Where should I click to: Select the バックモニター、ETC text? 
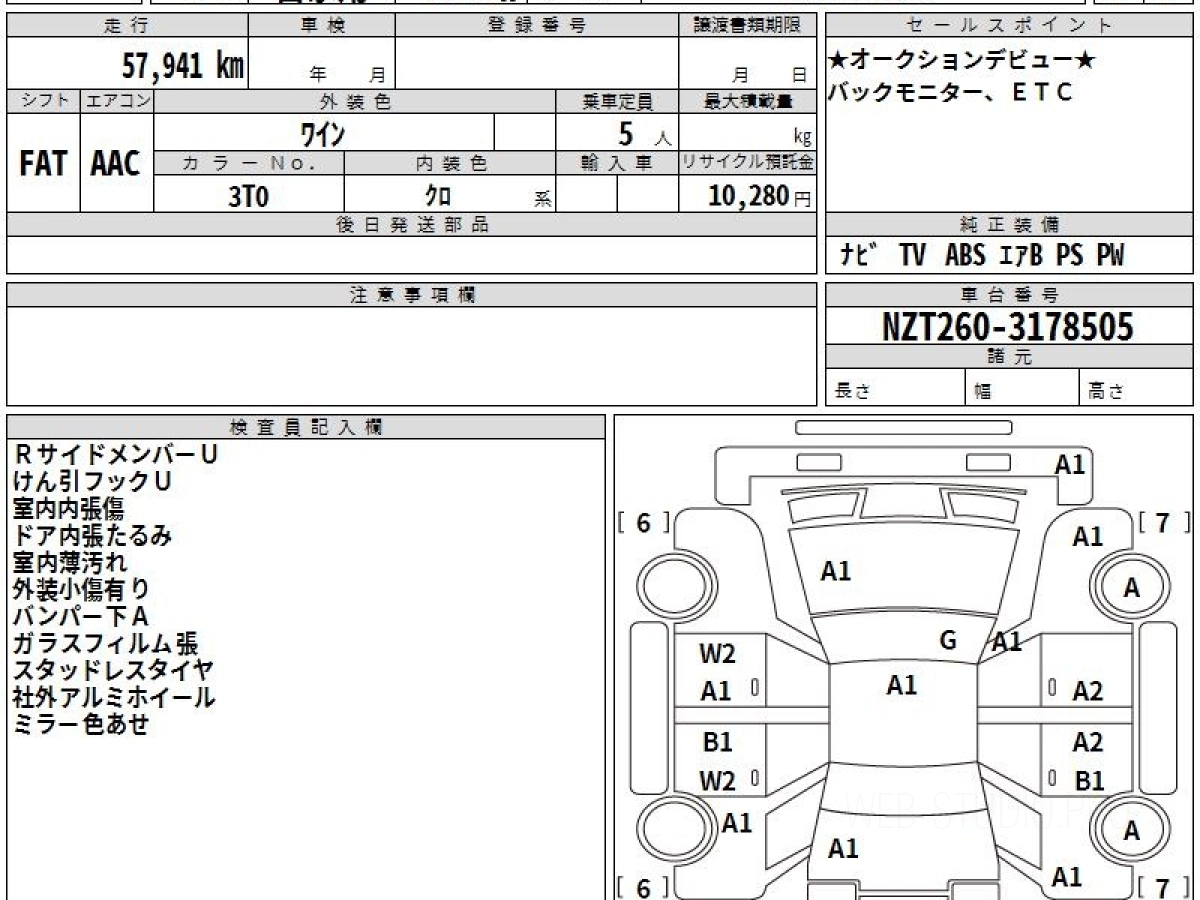tap(951, 92)
